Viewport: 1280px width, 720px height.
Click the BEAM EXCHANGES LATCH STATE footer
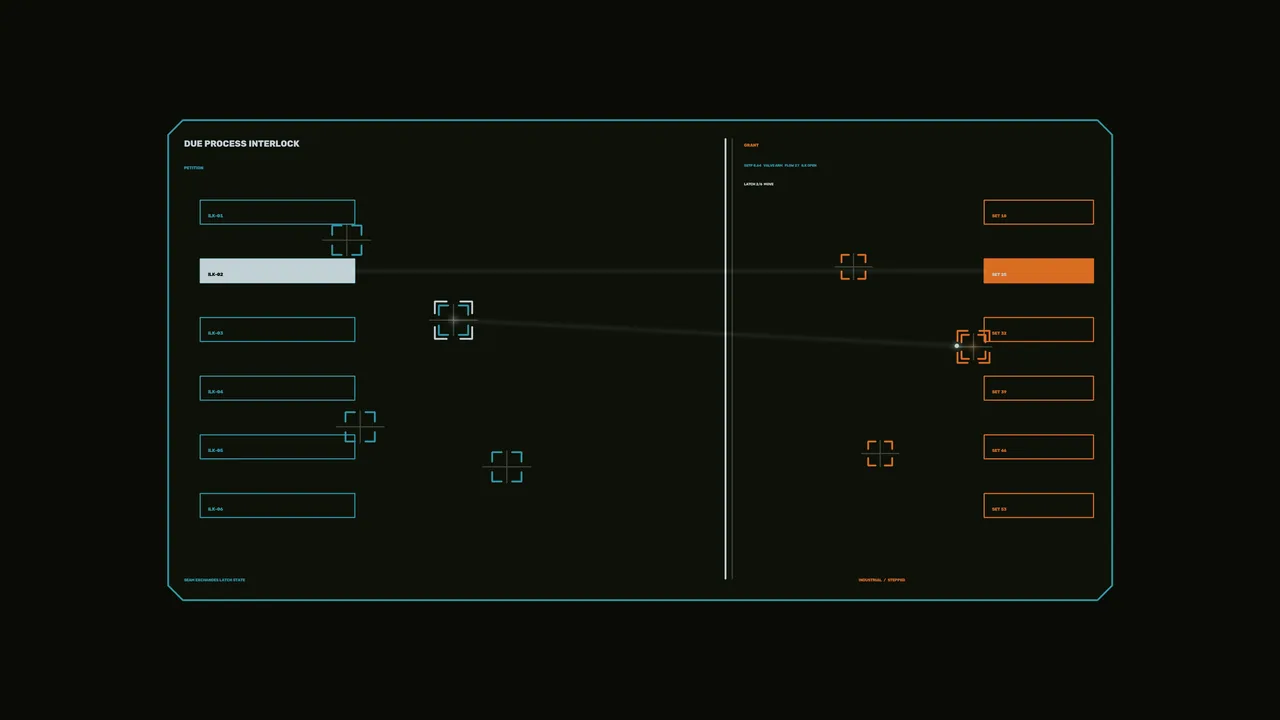(x=214, y=580)
